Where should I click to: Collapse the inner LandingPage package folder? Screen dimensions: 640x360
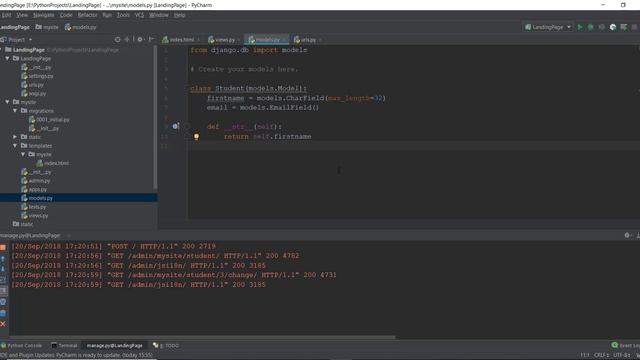(7, 58)
